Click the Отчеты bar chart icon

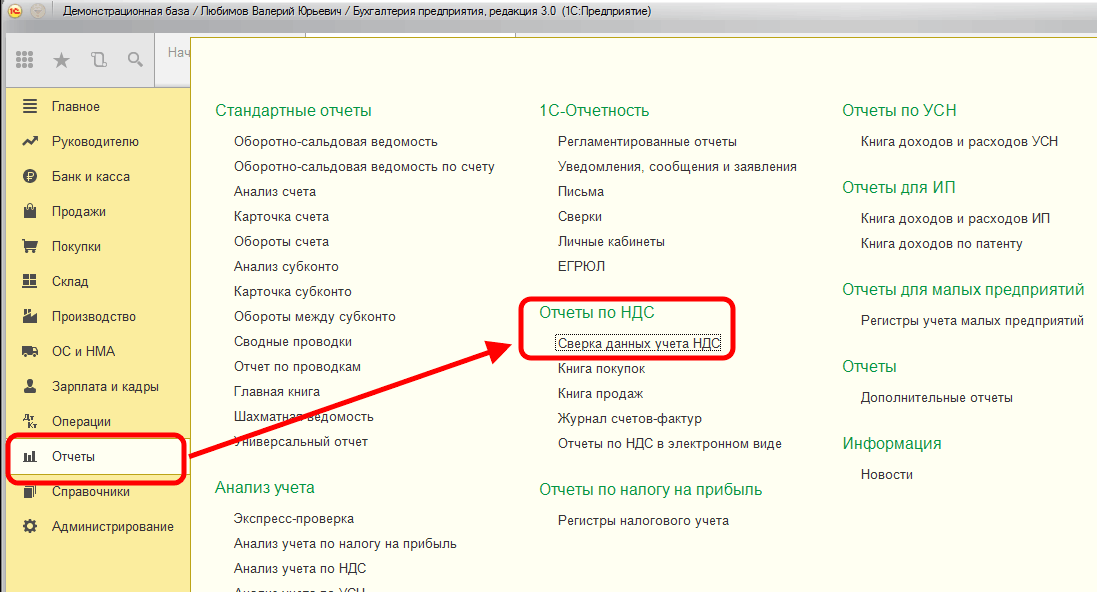point(29,457)
